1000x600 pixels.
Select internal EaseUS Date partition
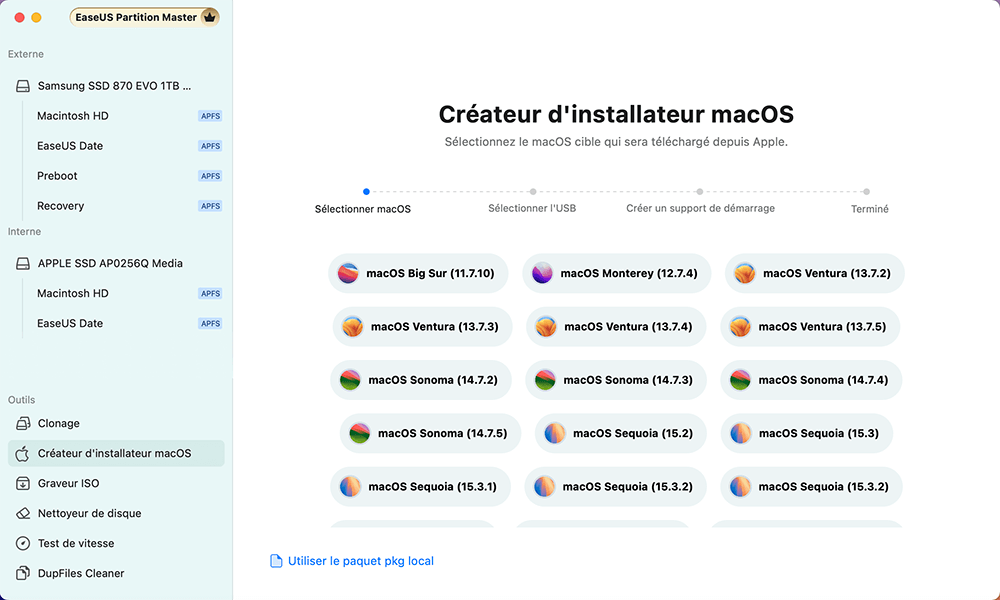point(70,323)
